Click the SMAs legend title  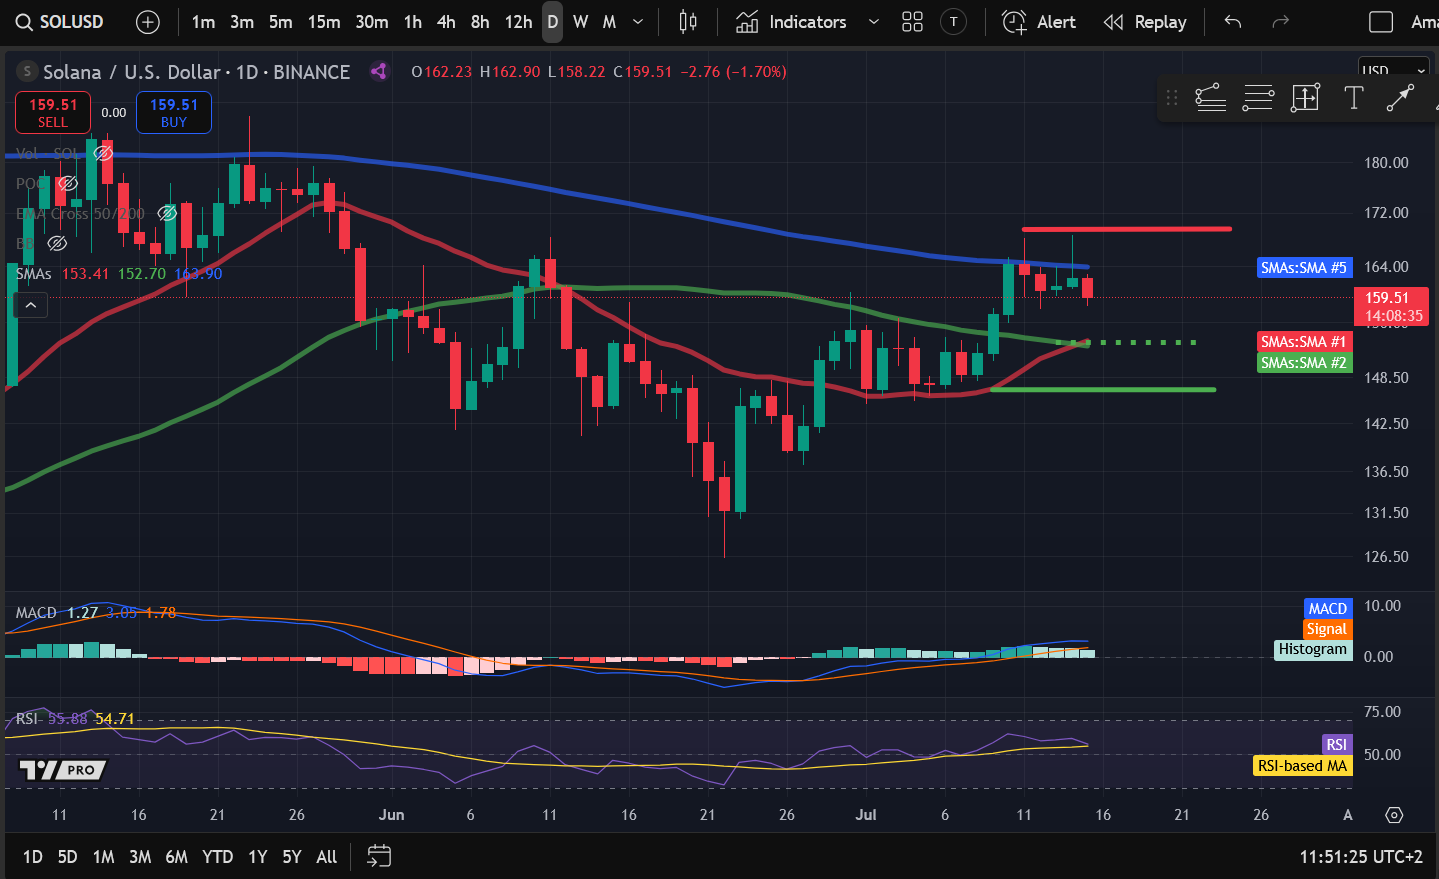[x=33, y=273]
